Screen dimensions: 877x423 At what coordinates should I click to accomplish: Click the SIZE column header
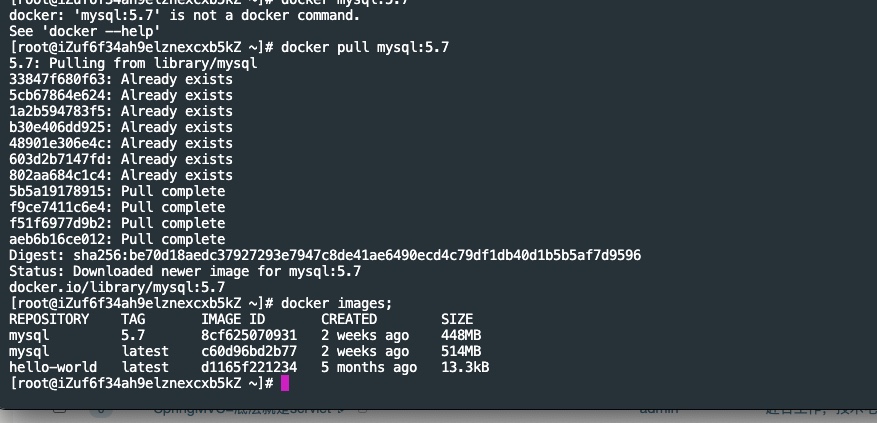pyautogui.click(x=457, y=319)
